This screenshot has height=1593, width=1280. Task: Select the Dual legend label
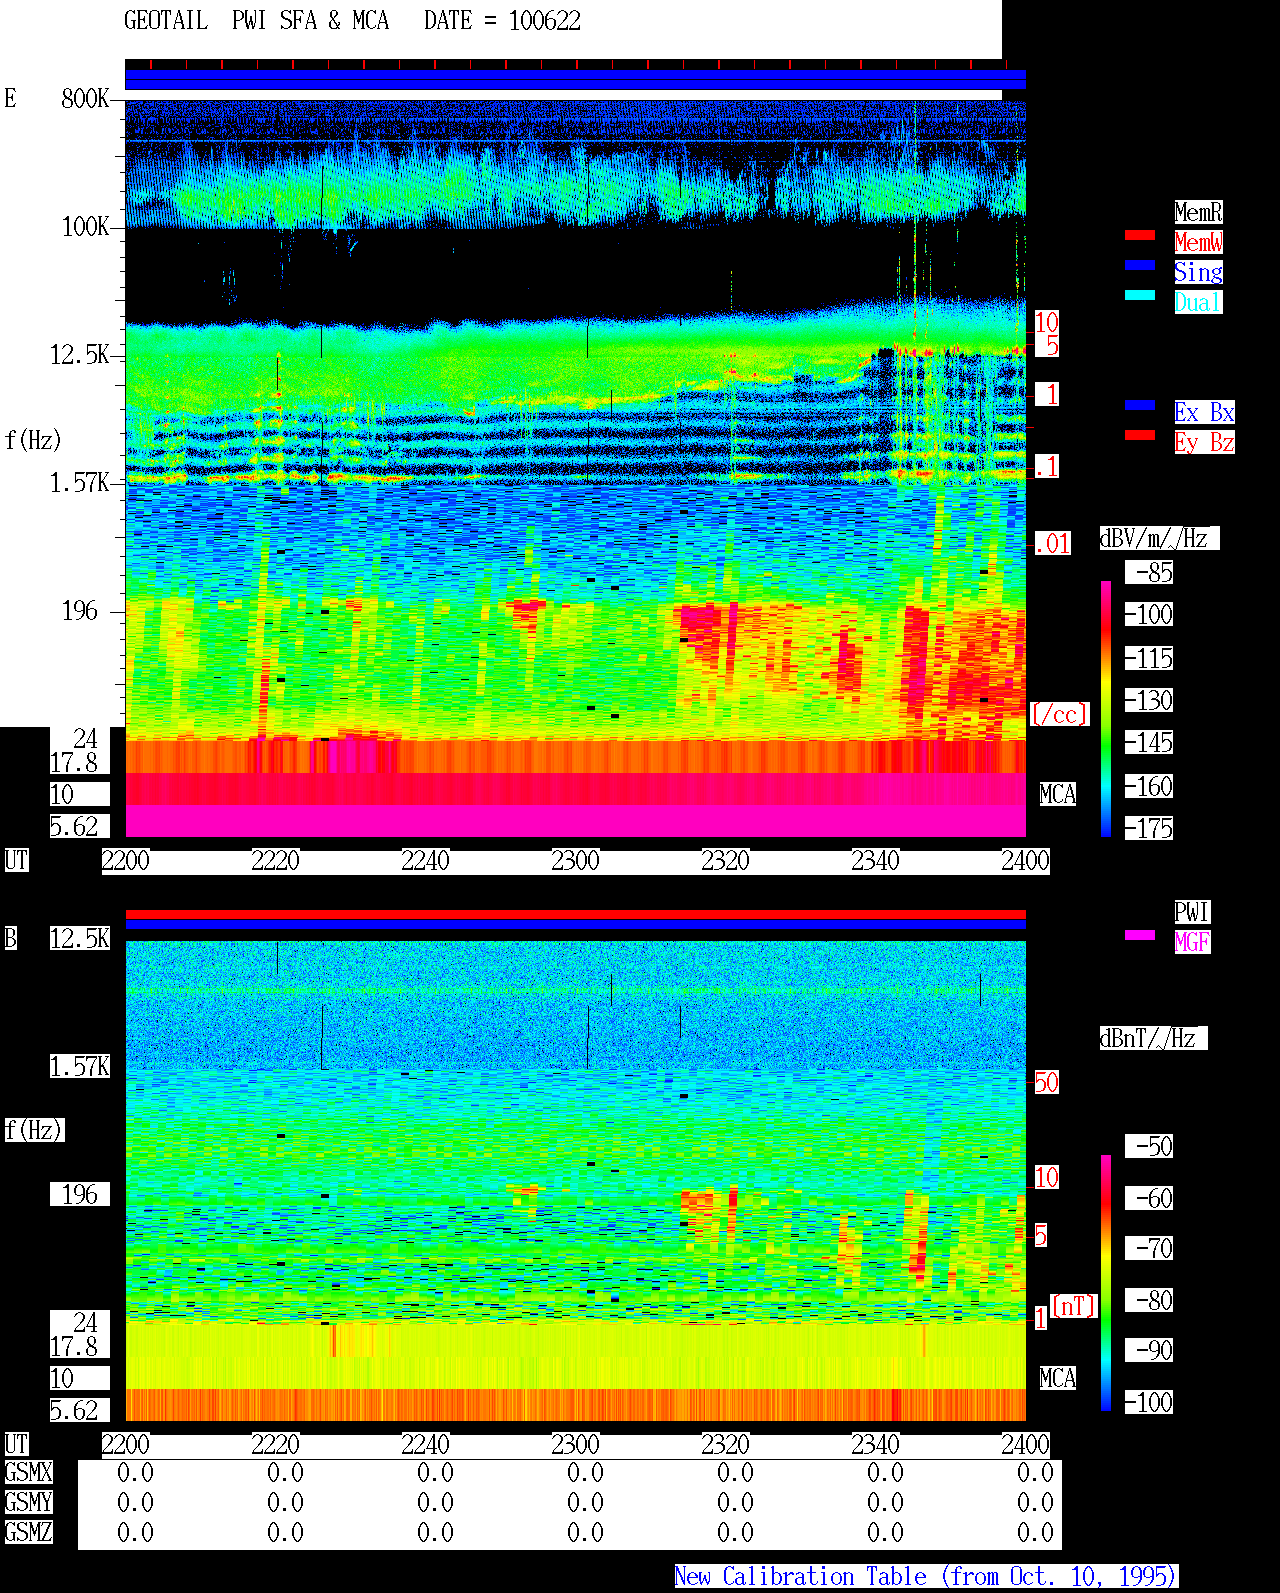[x=1198, y=302]
